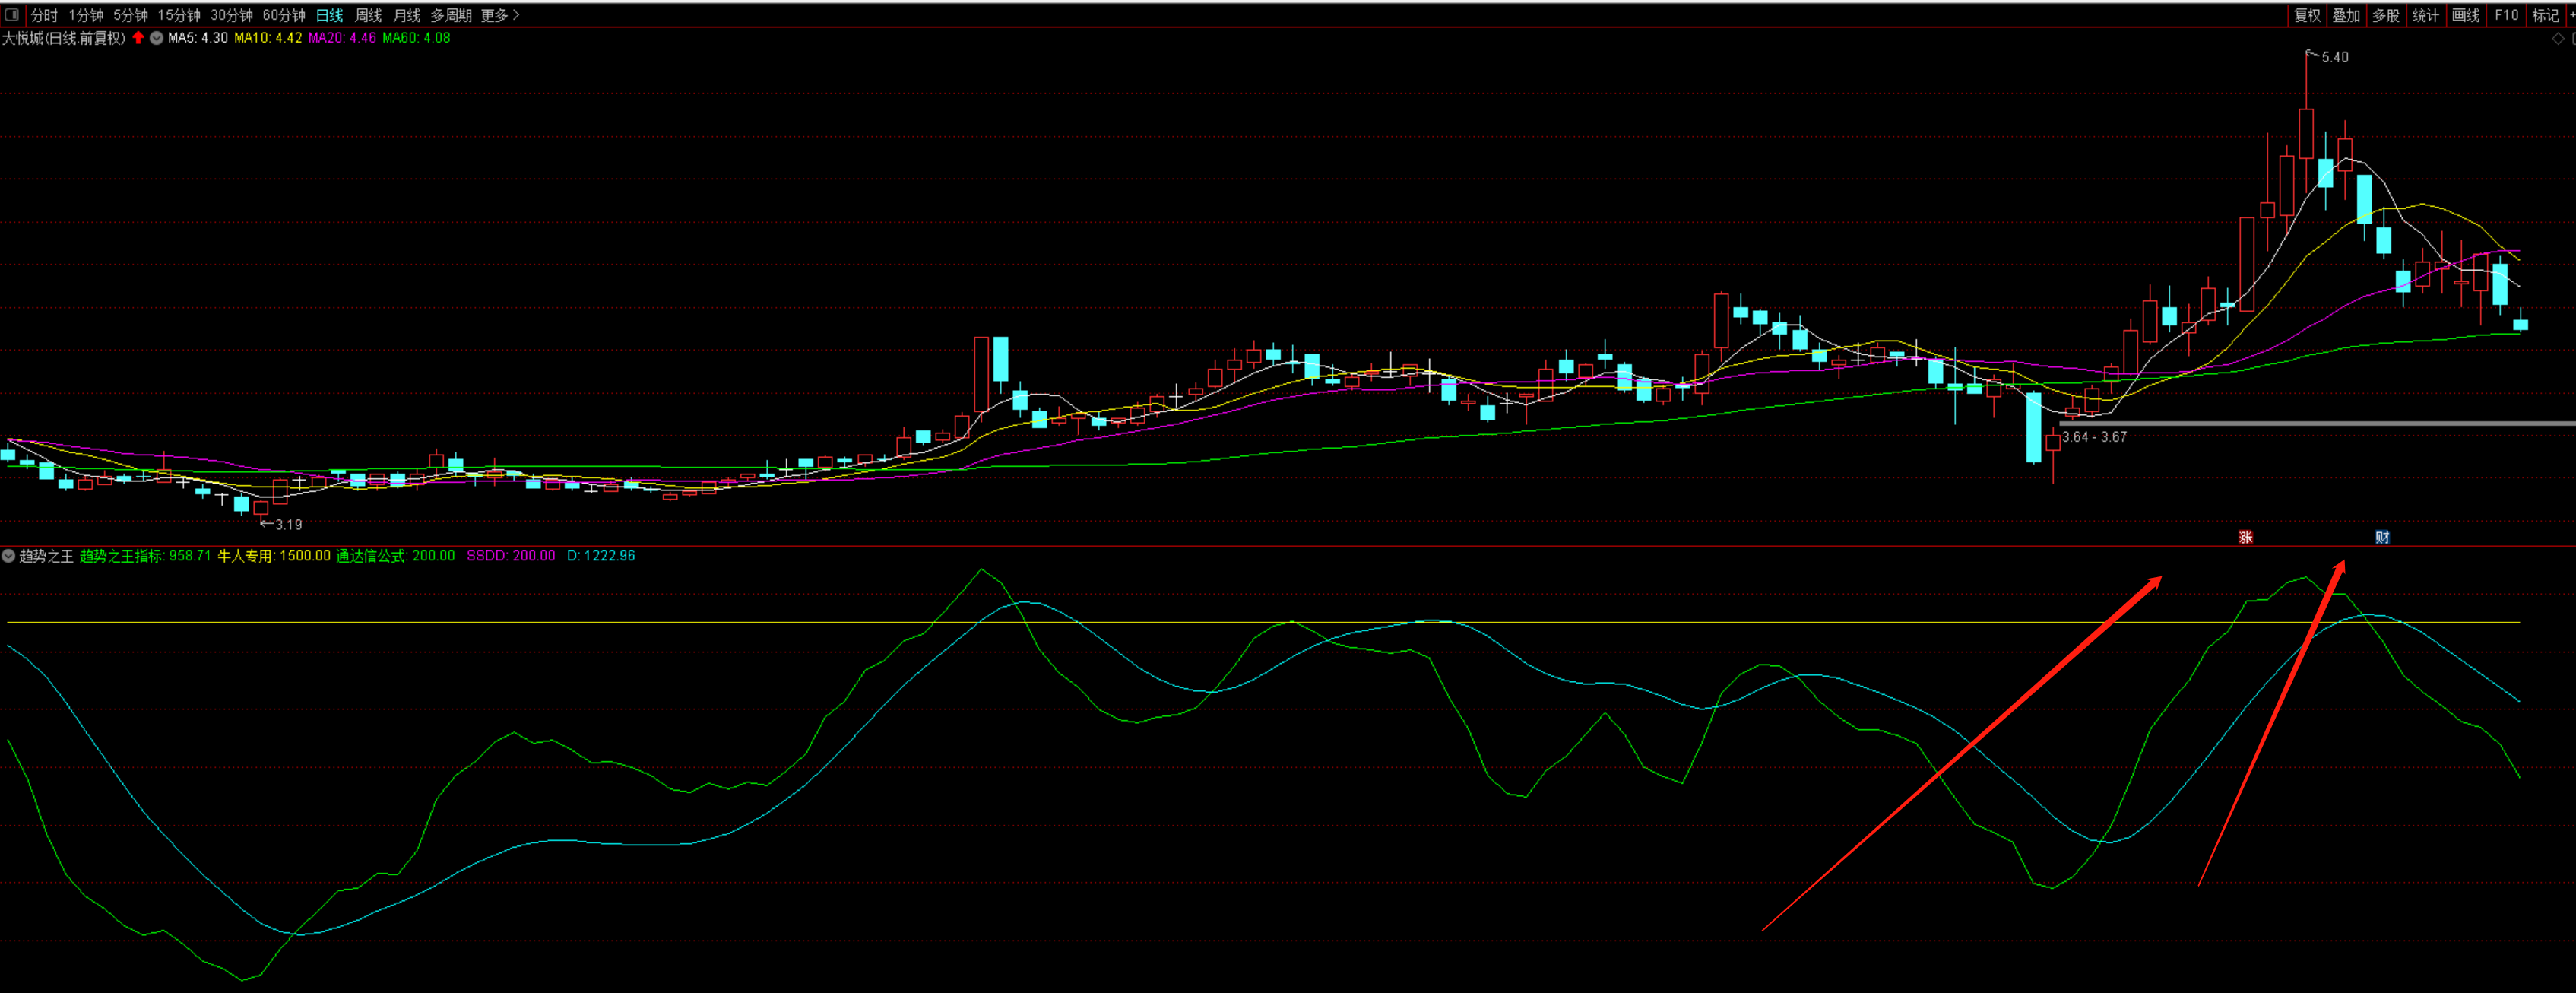
Task: Click the red 涨 event marker
Action: click(x=2245, y=537)
